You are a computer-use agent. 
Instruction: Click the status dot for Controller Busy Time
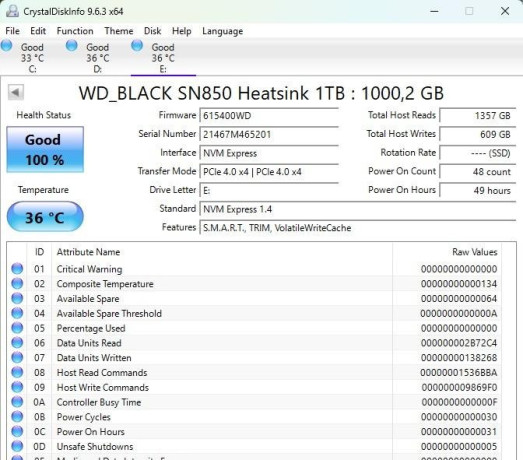[x=17, y=402]
